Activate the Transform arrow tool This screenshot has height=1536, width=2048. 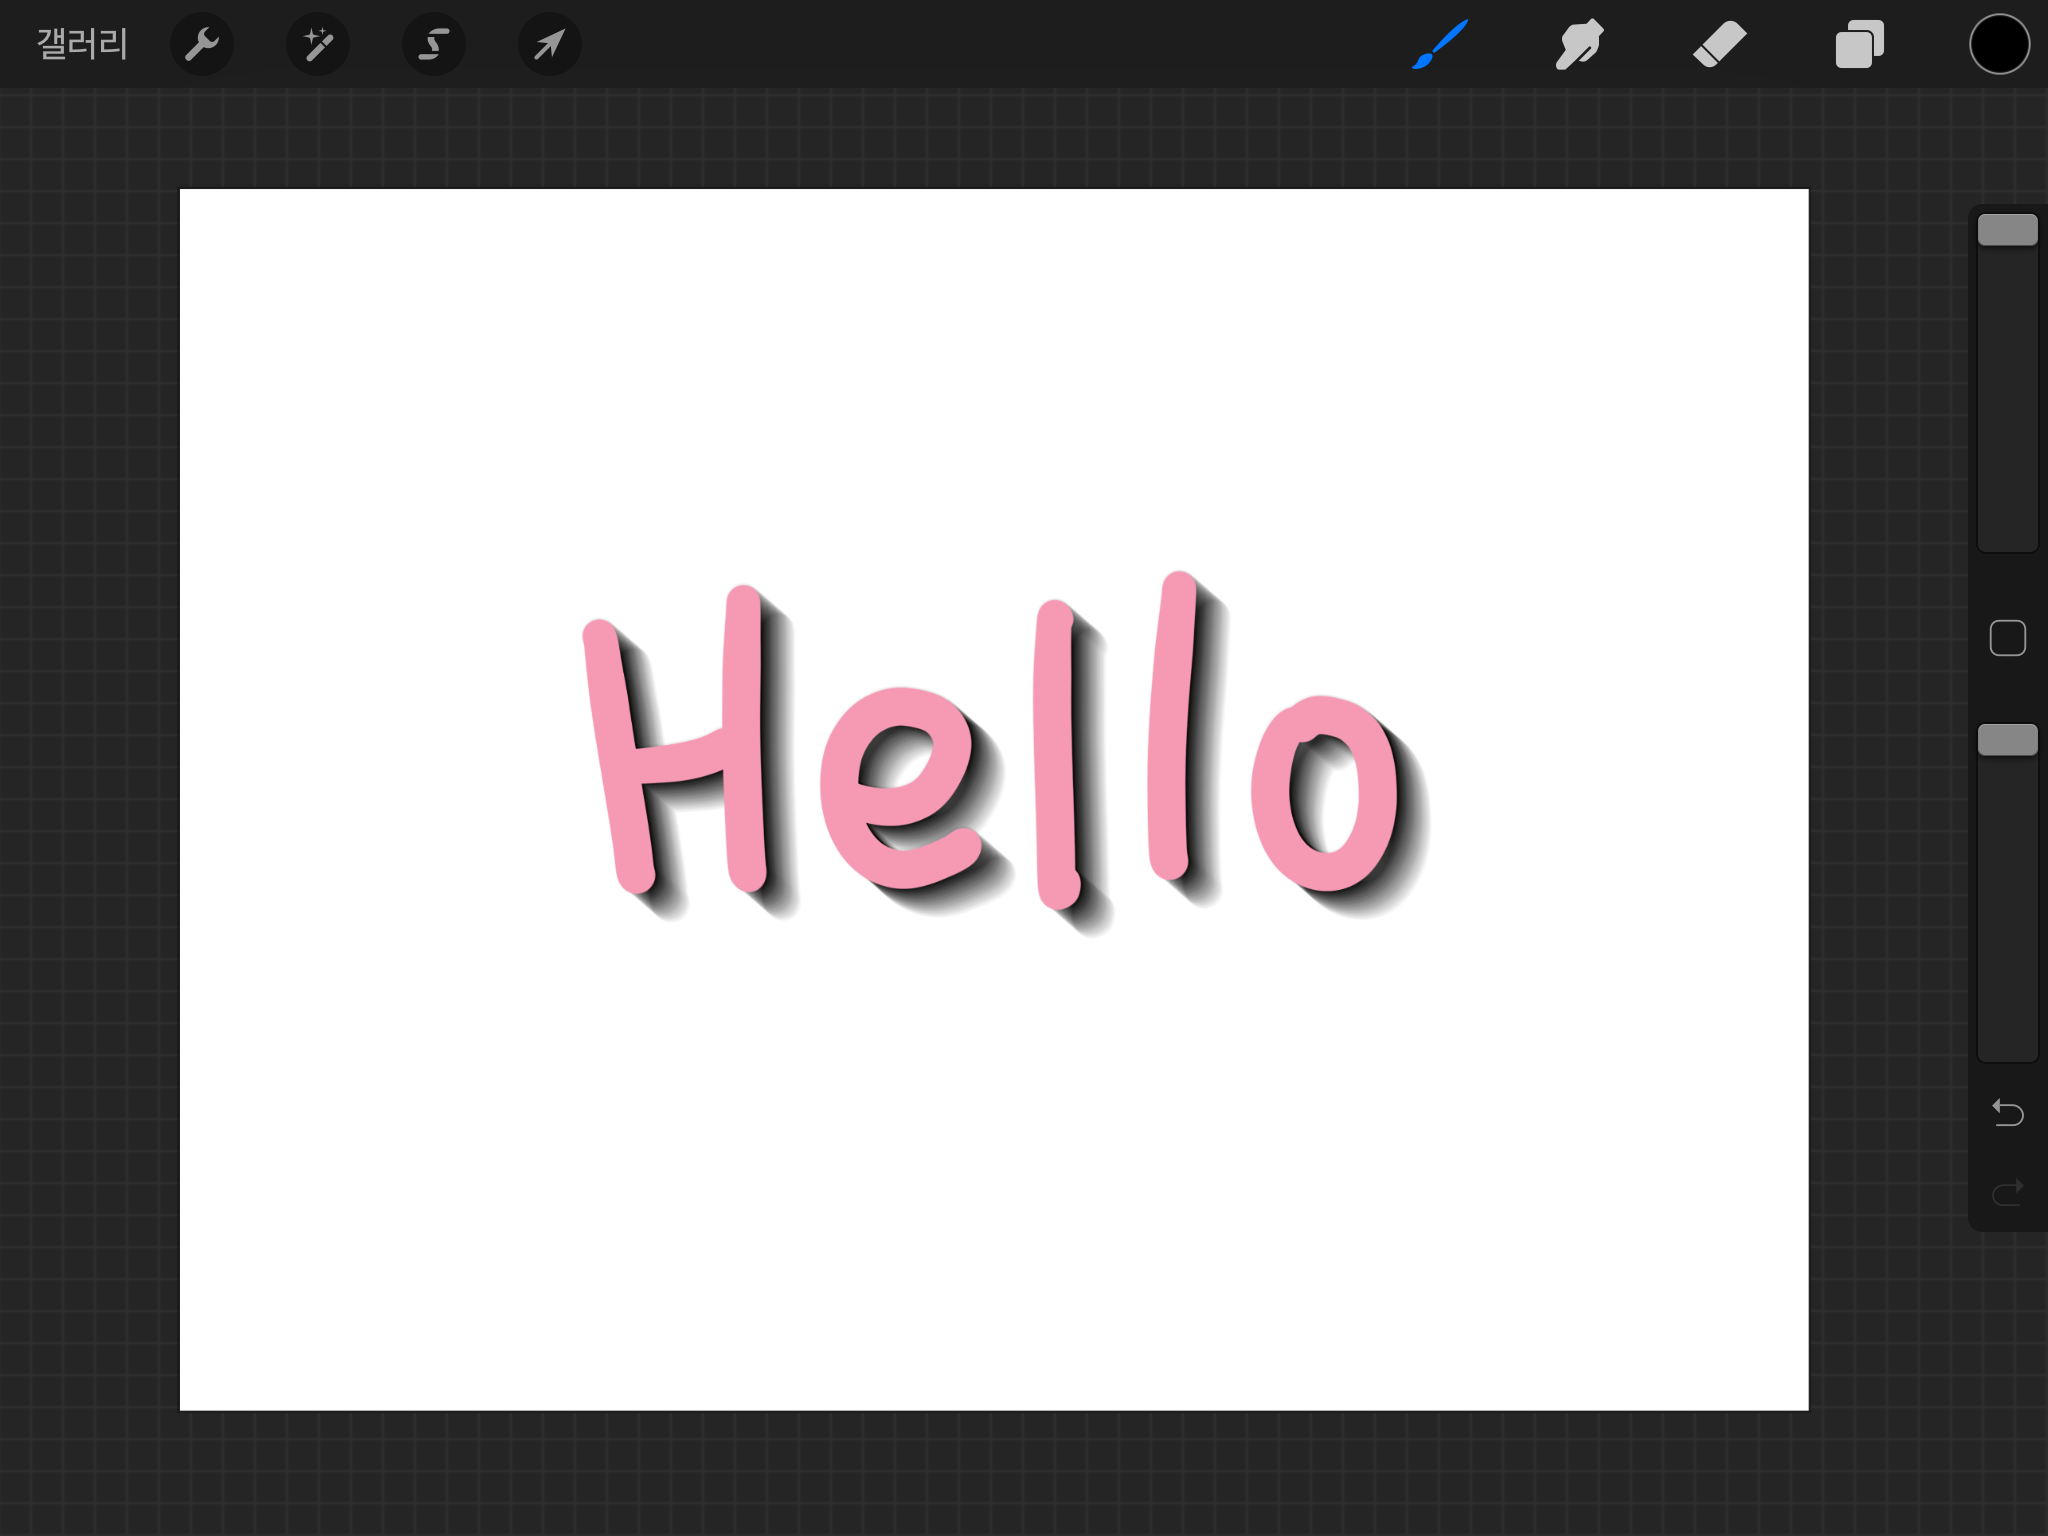549,44
